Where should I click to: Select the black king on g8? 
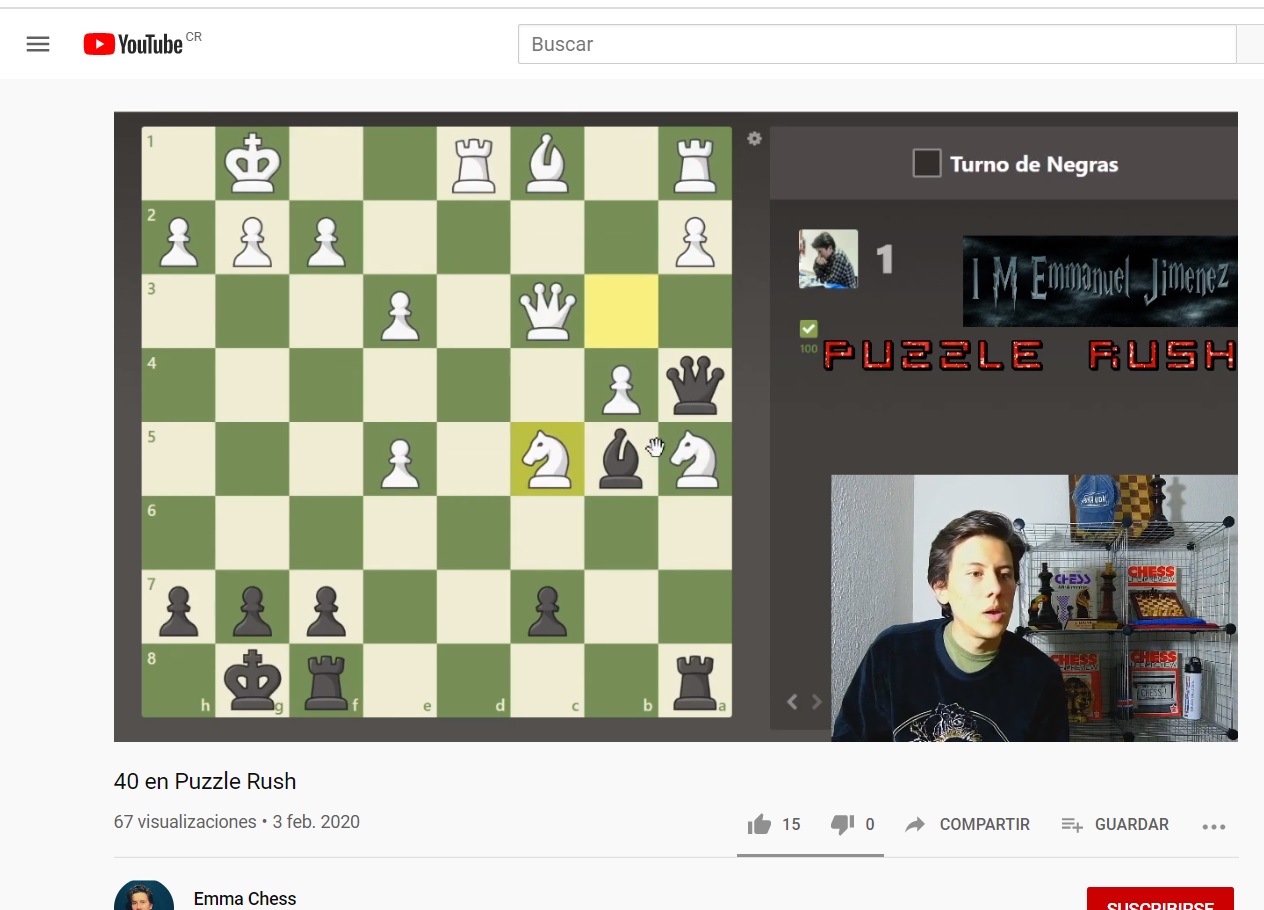pos(252,680)
